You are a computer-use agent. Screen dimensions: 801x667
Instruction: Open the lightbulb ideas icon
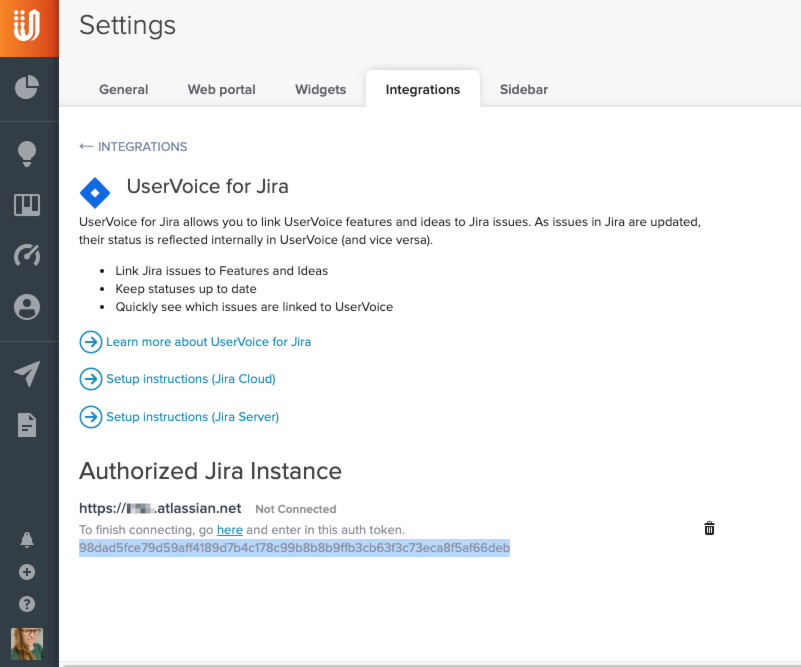27,153
